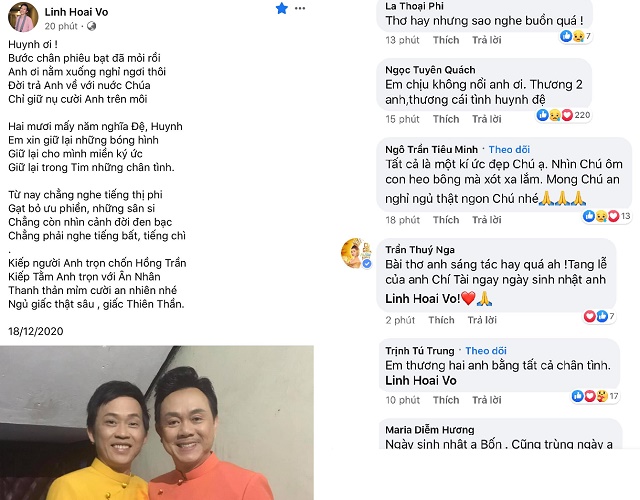
Task: Open Linh Hoai Vo author name link
Action: click(x=76, y=12)
